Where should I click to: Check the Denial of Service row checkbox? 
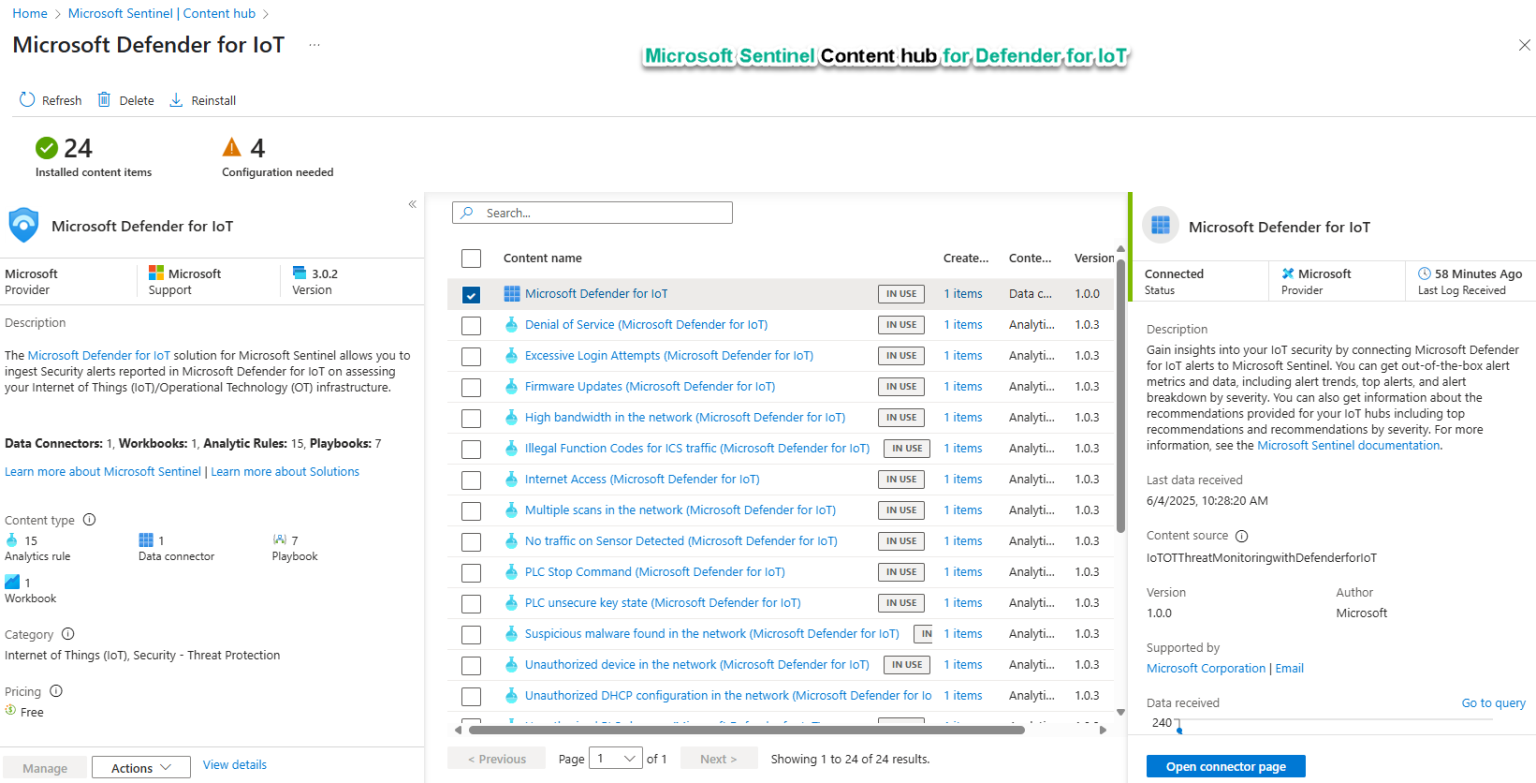tap(471, 324)
